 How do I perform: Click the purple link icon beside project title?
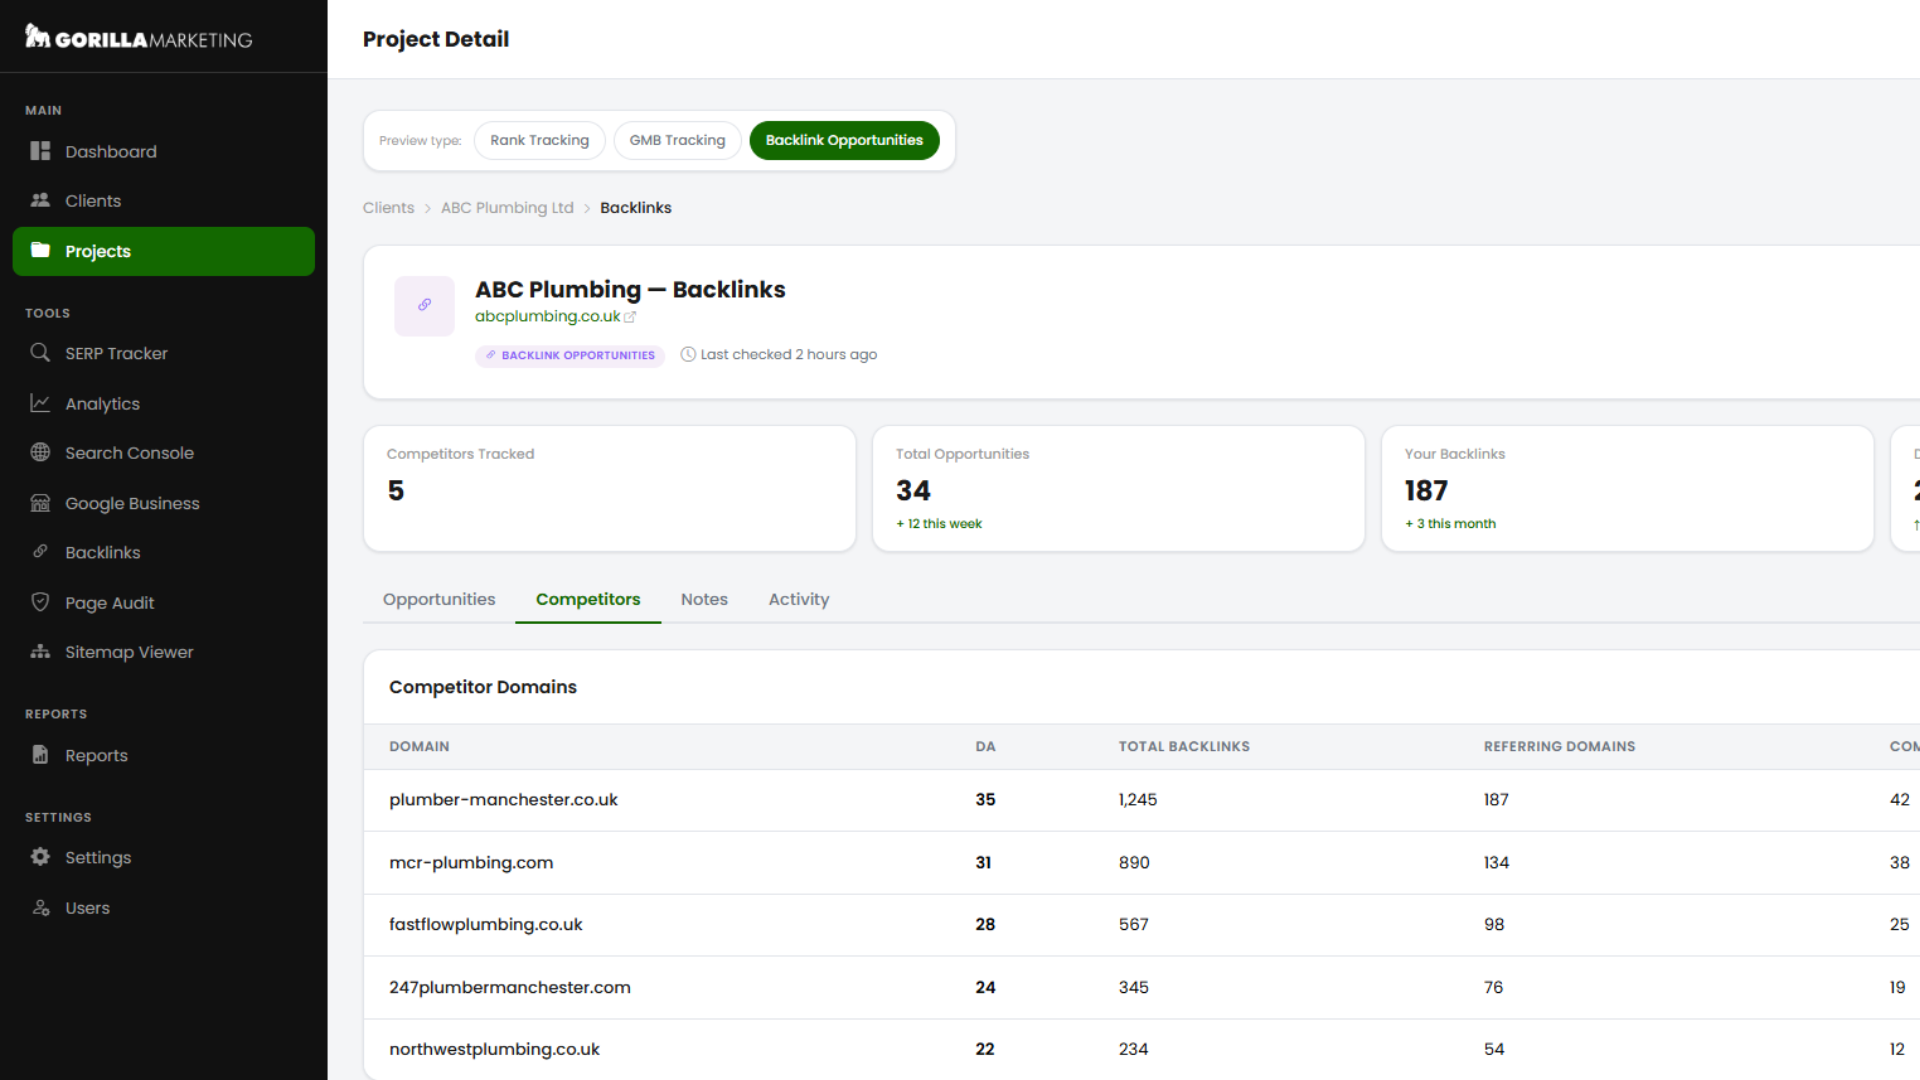[424, 305]
